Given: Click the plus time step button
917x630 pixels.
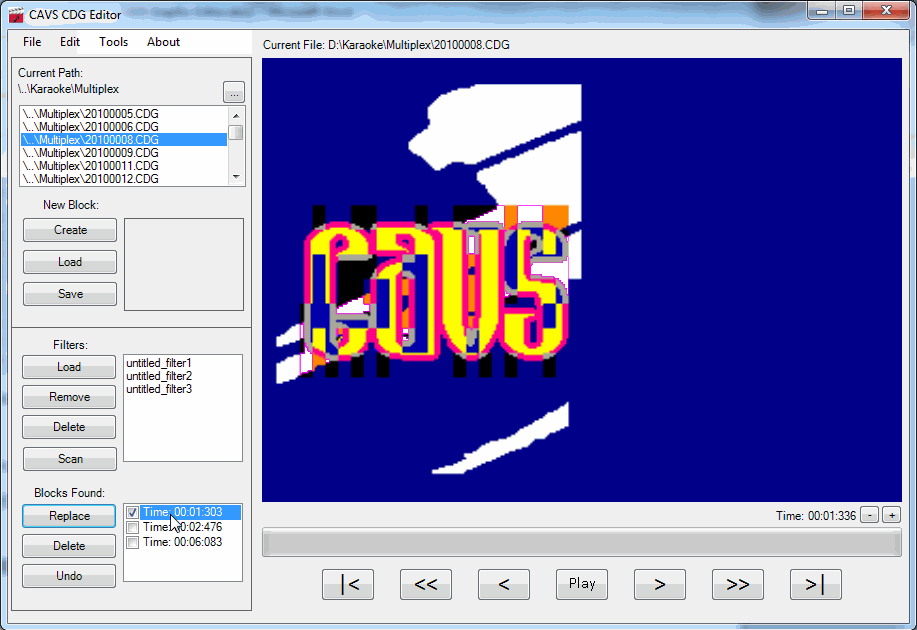Looking at the screenshot, I should pyautogui.click(x=892, y=515).
